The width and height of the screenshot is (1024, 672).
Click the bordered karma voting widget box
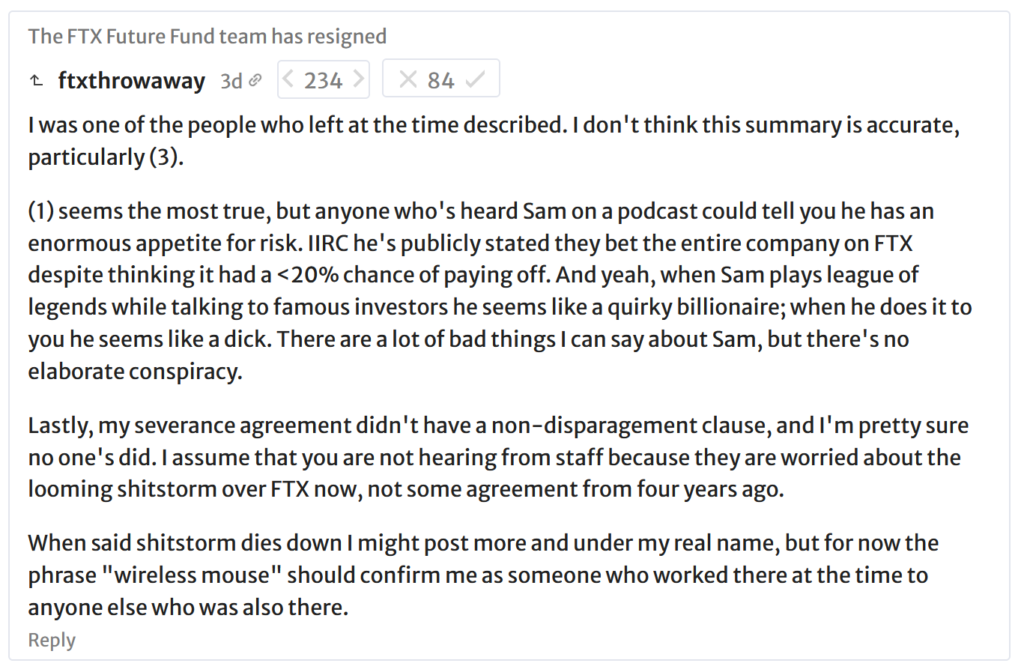[323, 78]
